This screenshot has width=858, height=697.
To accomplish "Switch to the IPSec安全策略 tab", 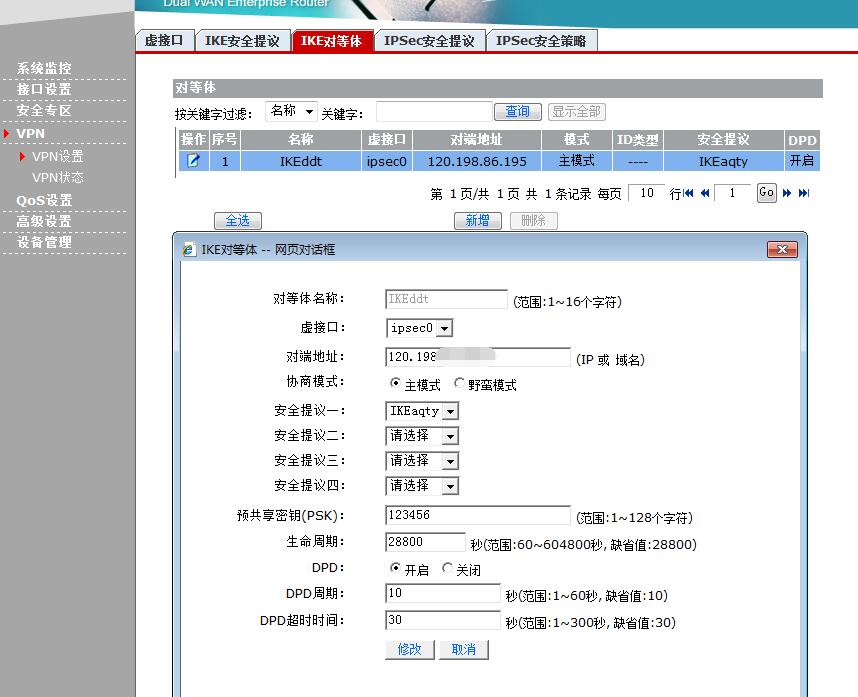I will (x=541, y=40).
